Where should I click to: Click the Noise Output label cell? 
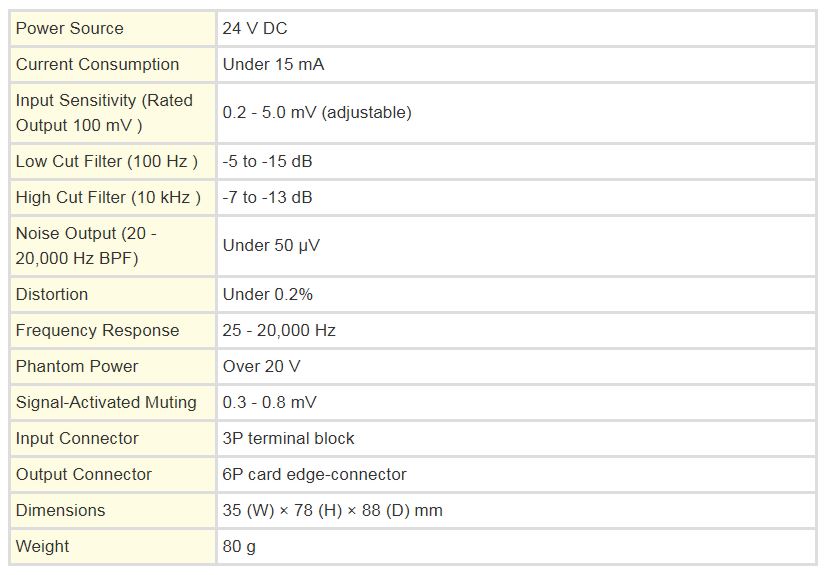pyautogui.click(x=113, y=246)
